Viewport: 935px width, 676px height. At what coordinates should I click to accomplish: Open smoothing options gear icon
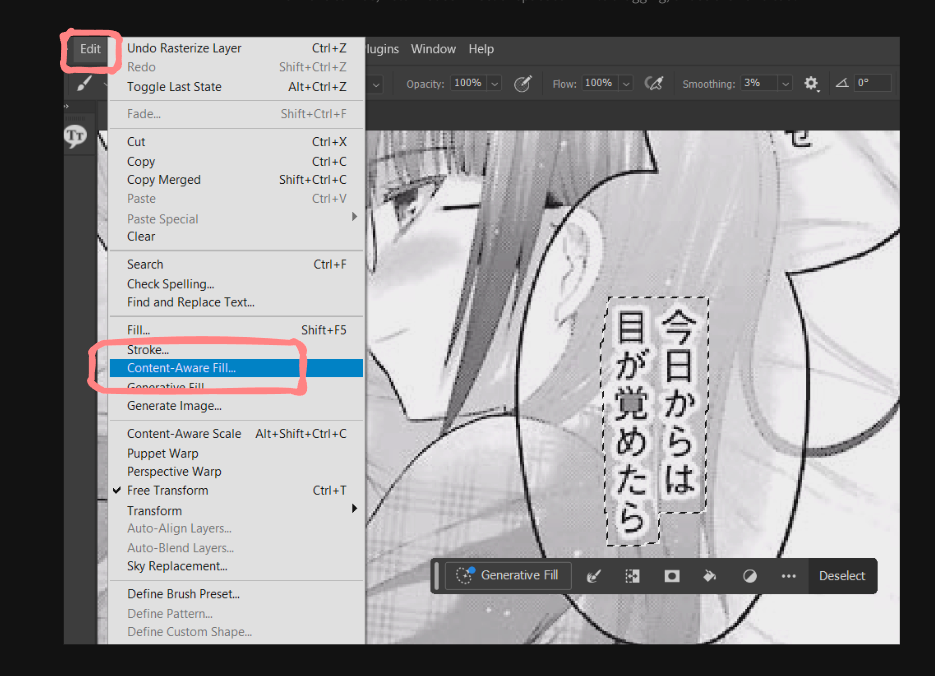[811, 83]
